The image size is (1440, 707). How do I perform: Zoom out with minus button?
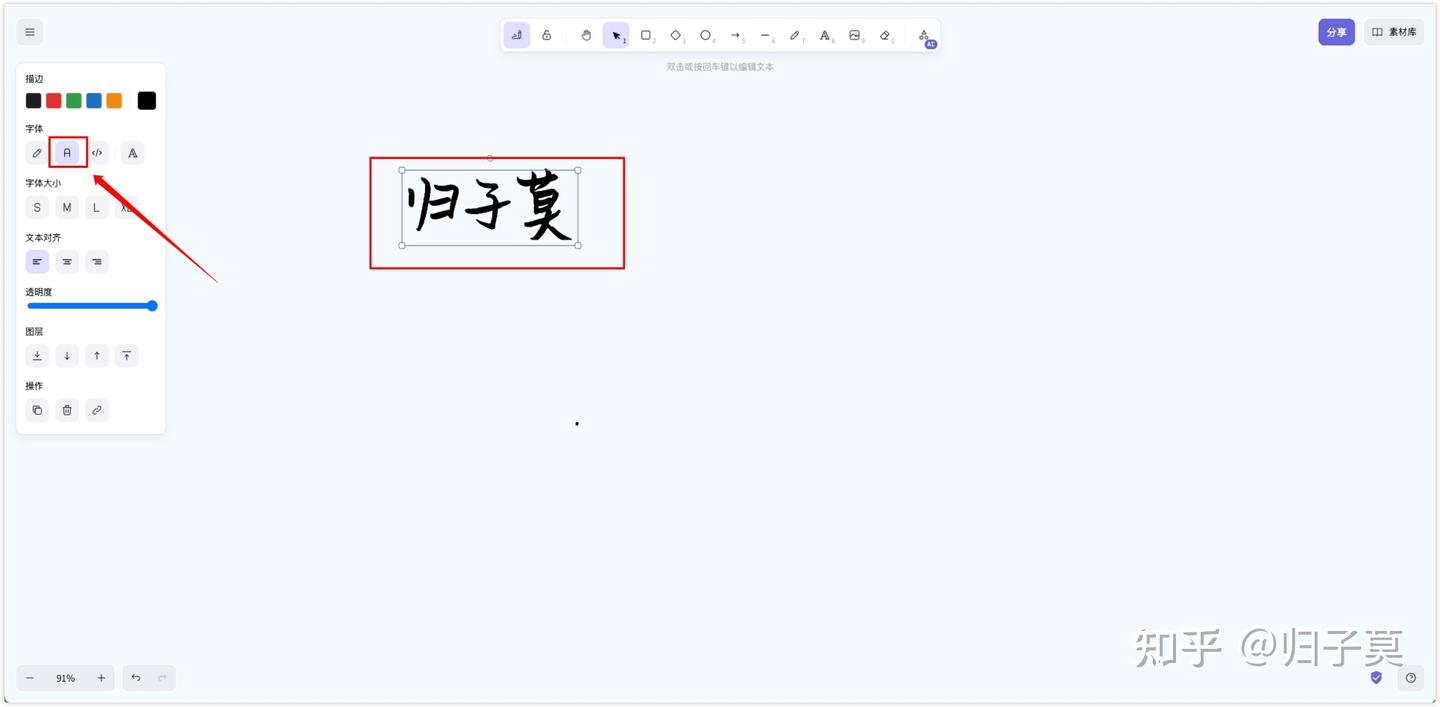30,678
